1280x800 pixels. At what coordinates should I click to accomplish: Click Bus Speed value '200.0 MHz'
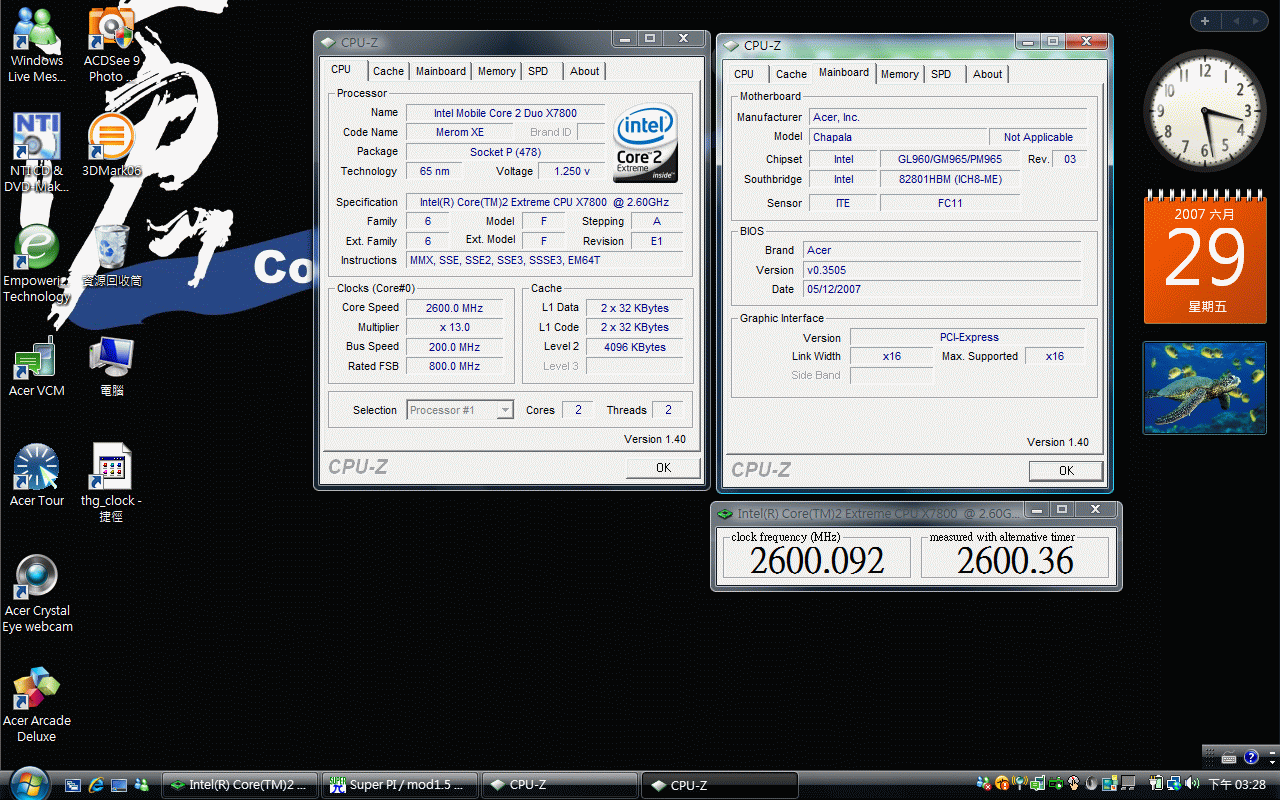(x=454, y=347)
